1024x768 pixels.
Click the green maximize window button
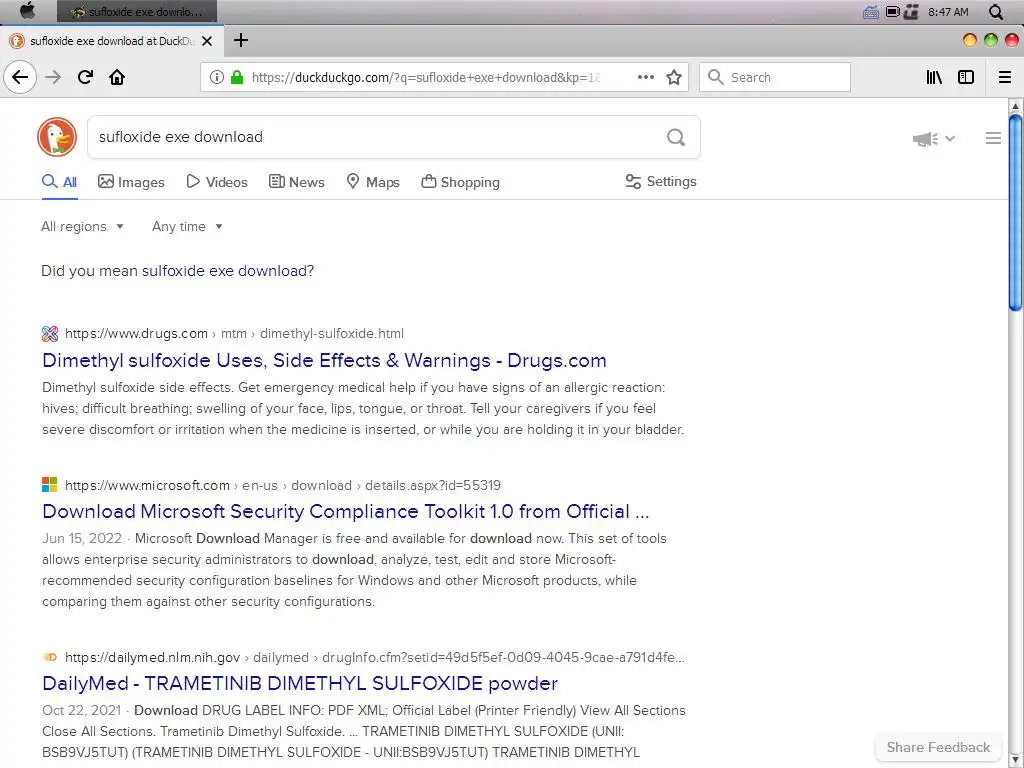point(991,40)
